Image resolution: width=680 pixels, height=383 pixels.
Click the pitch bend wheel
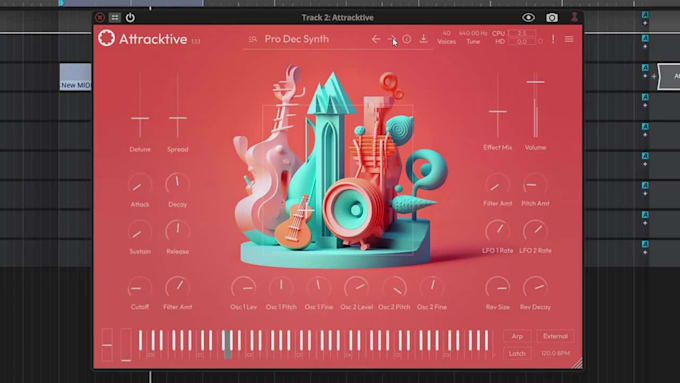tap(107, 345)
